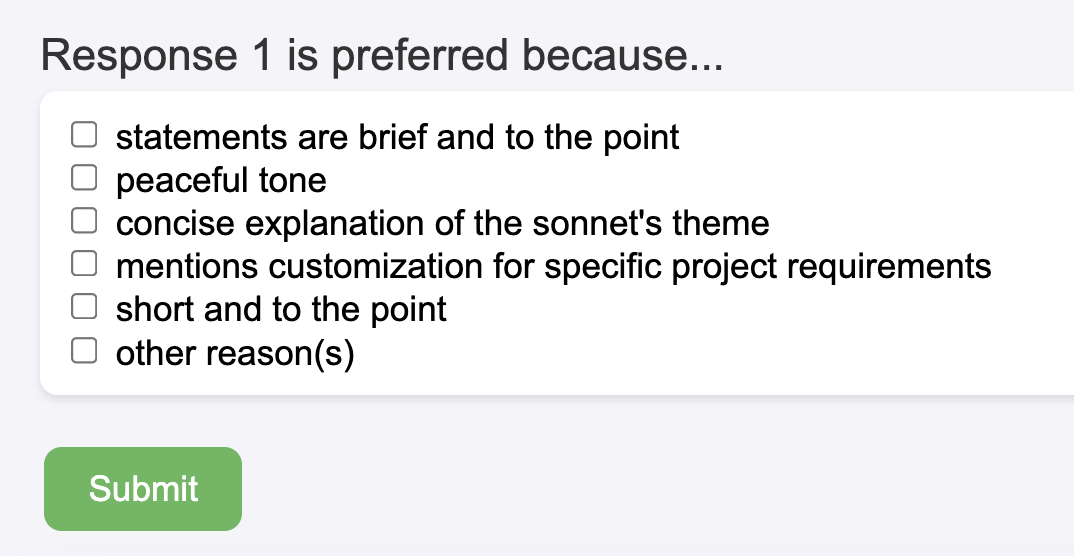Screen dimensions: 1074x556
Task: Click the word "sonnet's" in the third option
Action: pyautogui.click(x=597, y=223)
